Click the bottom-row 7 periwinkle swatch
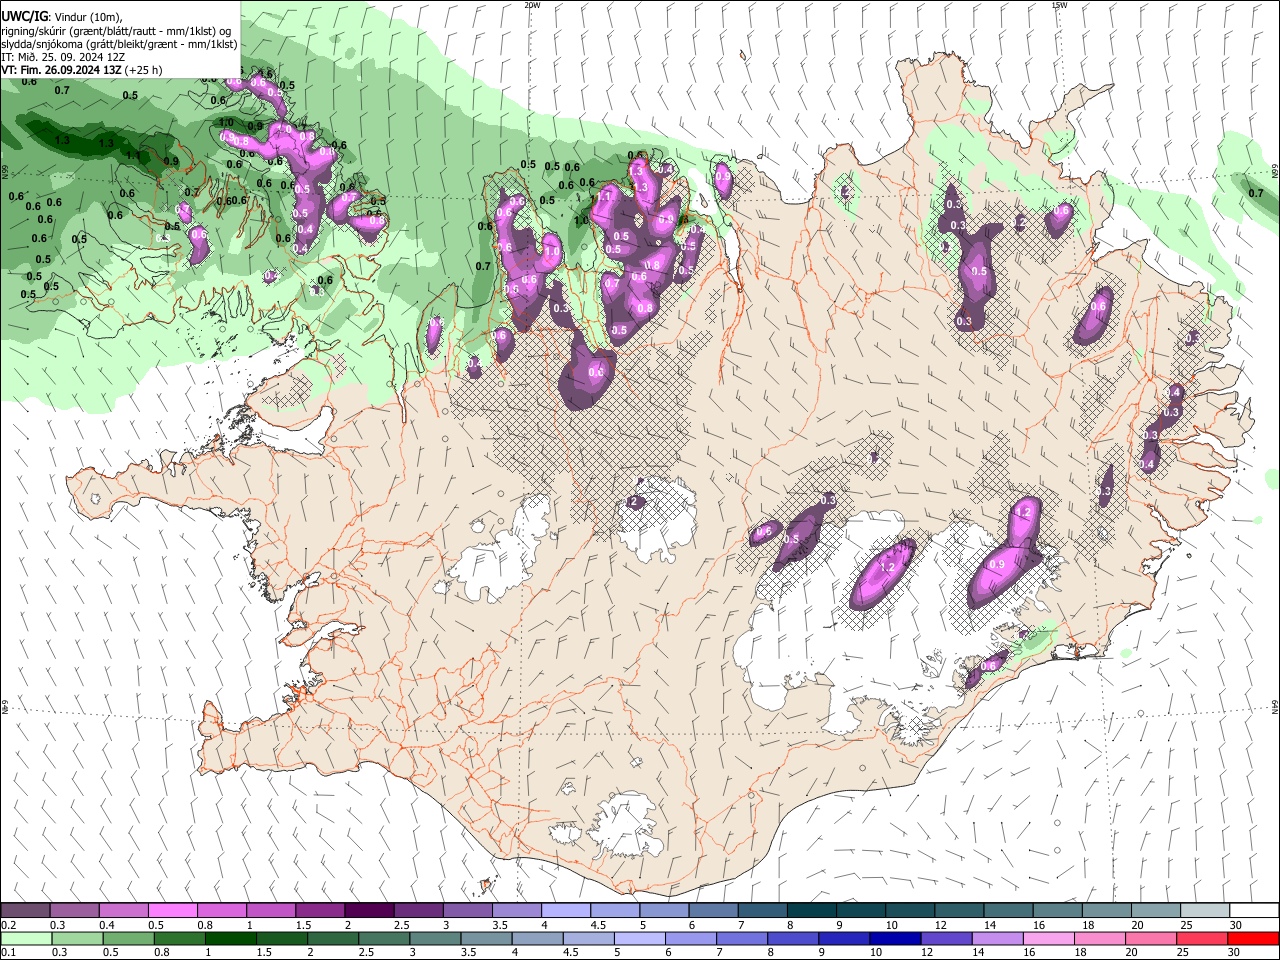This screenshot has width=1280, height=960. coord(741,939)
